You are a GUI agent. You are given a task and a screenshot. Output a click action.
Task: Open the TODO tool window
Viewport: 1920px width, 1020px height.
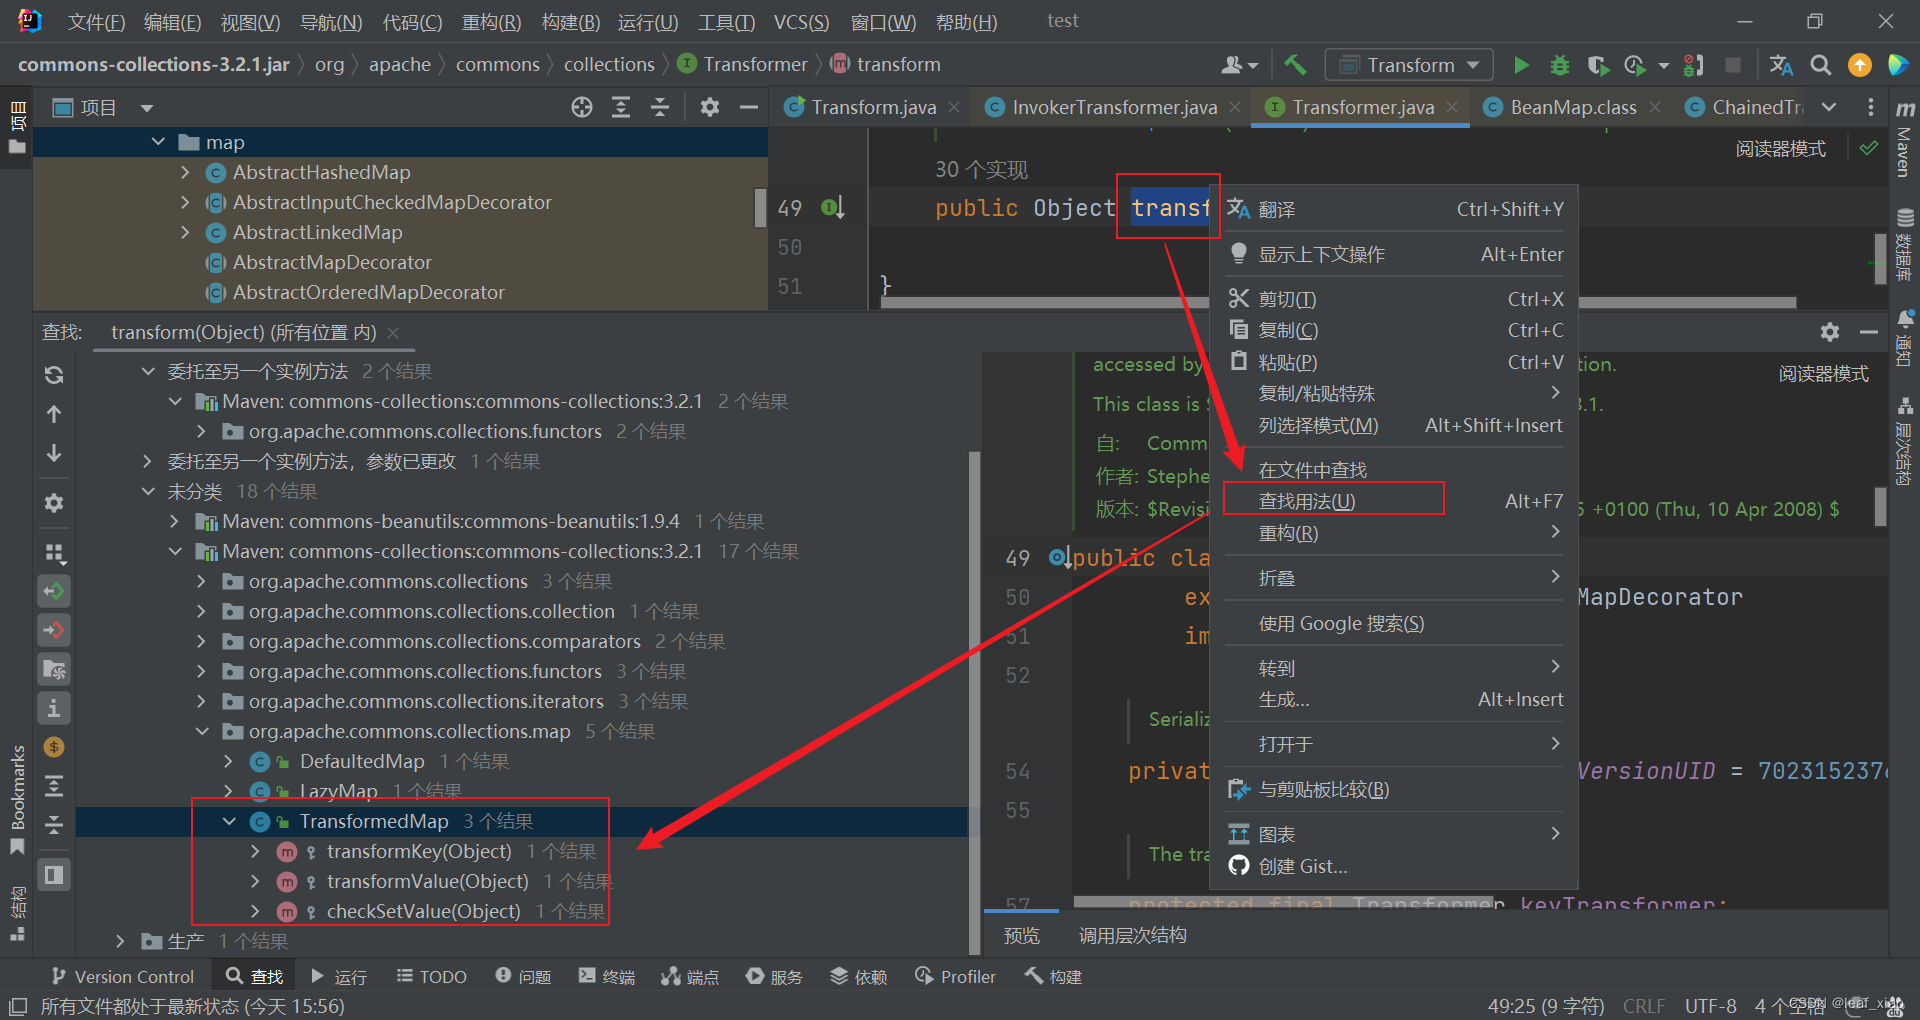click(x=432, y=977)
